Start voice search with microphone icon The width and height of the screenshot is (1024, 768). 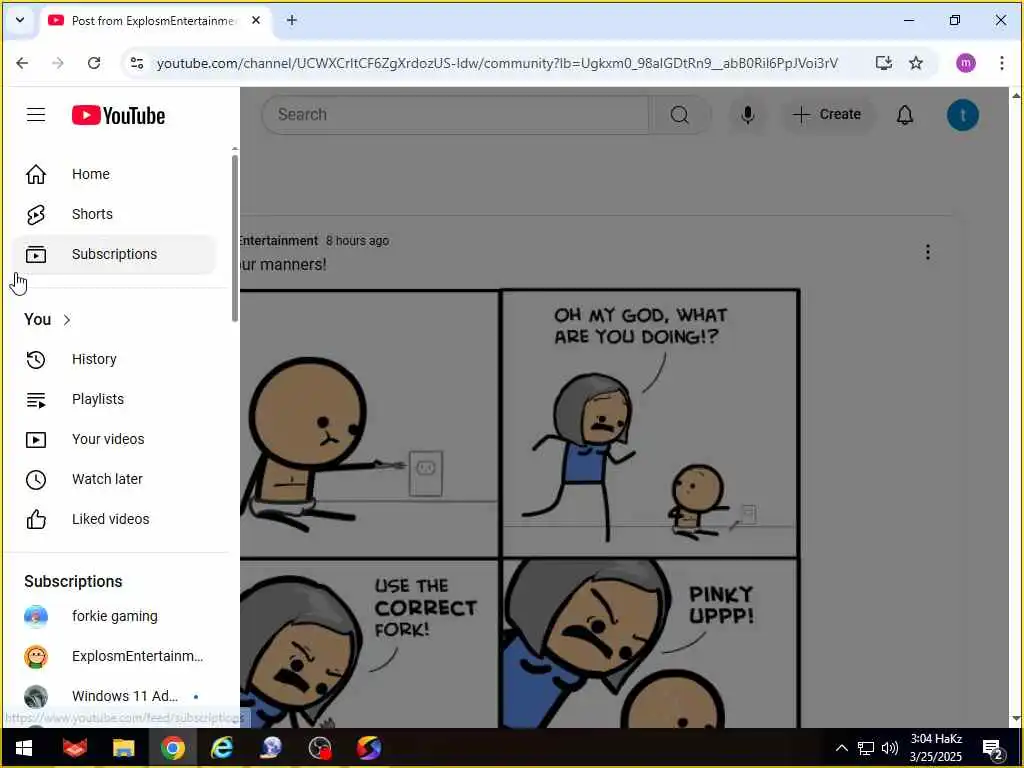tap(748, 115)
